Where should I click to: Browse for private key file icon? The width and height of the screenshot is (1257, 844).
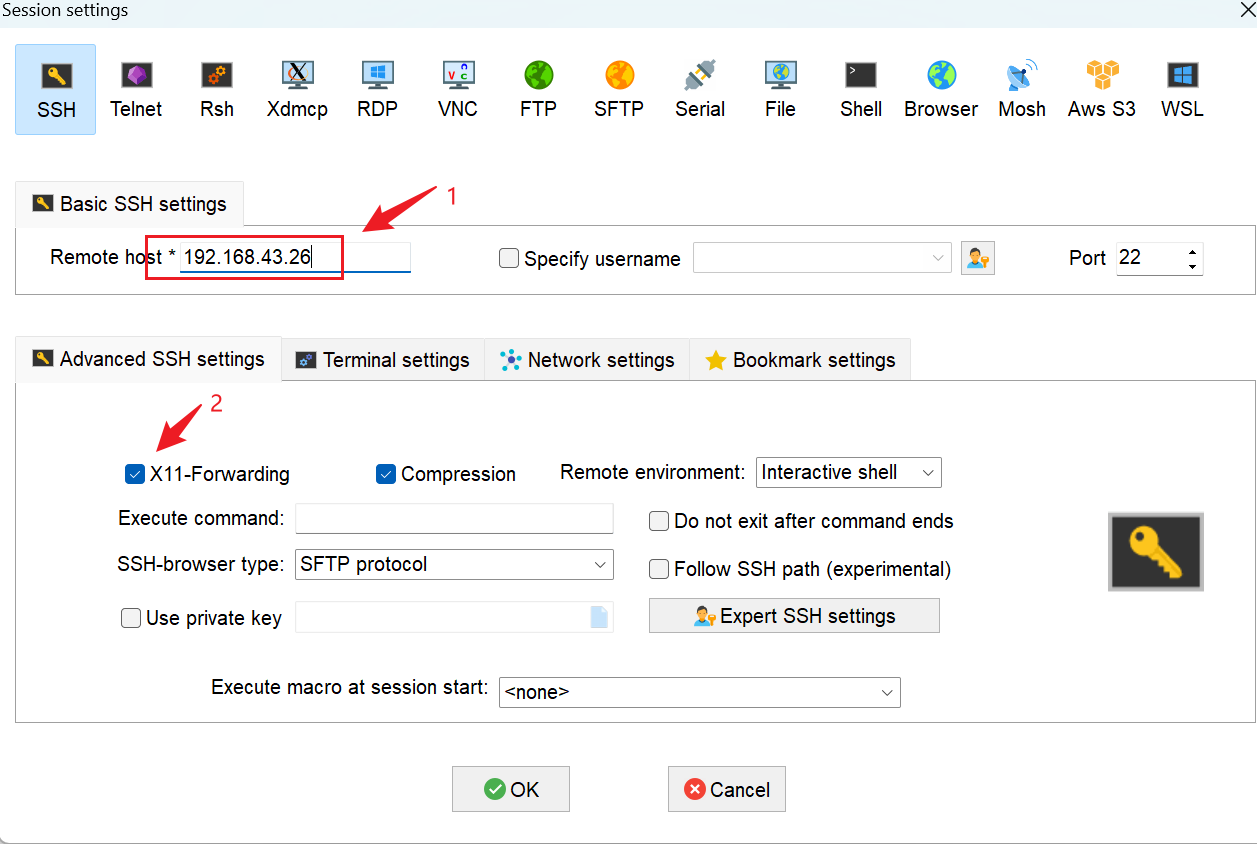pyautogui.click(x=599, y=617)
